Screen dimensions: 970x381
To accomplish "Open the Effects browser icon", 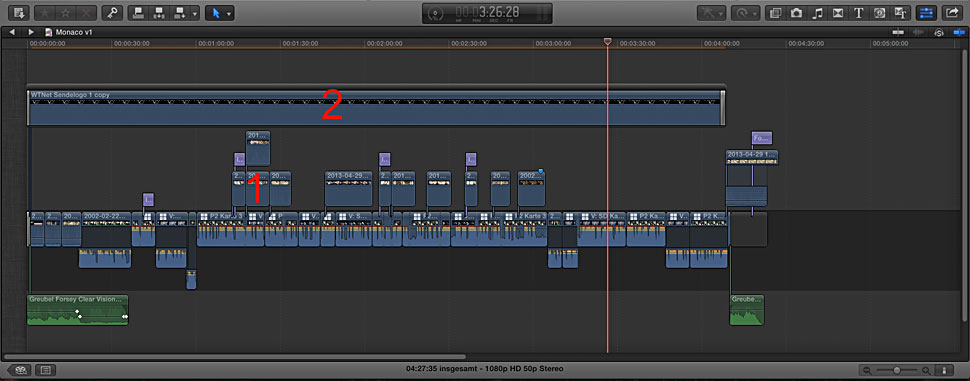I will click(x=776, y=12).
